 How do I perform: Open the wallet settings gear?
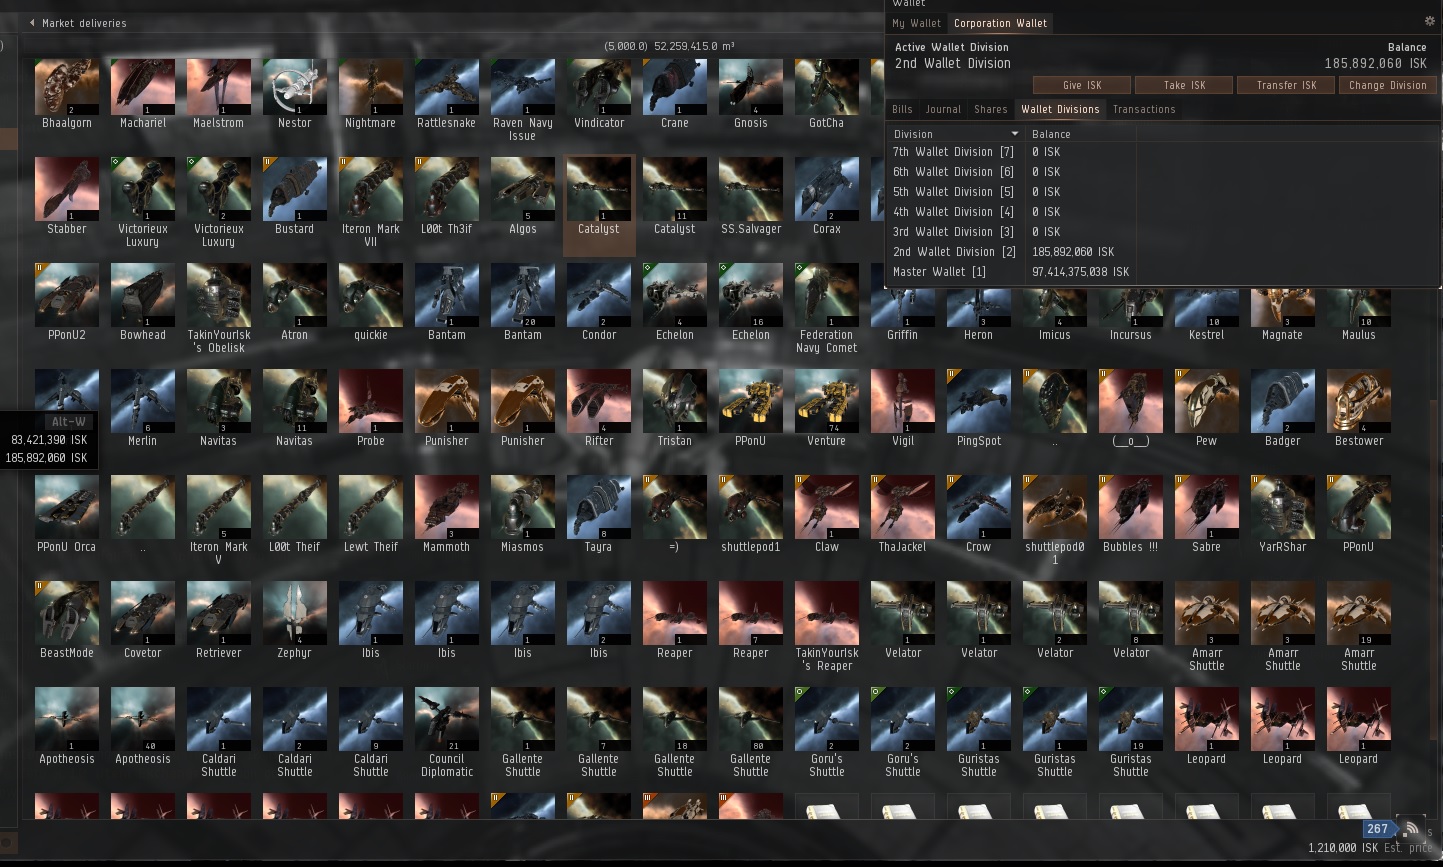pyautogui.click(x=1429, y=21)
